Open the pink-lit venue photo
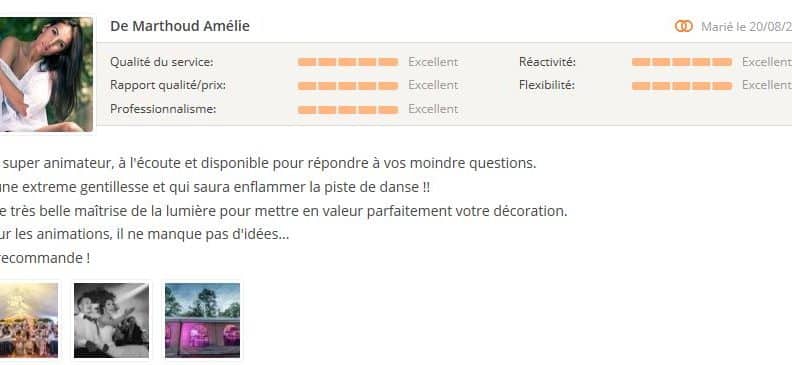 [x=203, y=320]
